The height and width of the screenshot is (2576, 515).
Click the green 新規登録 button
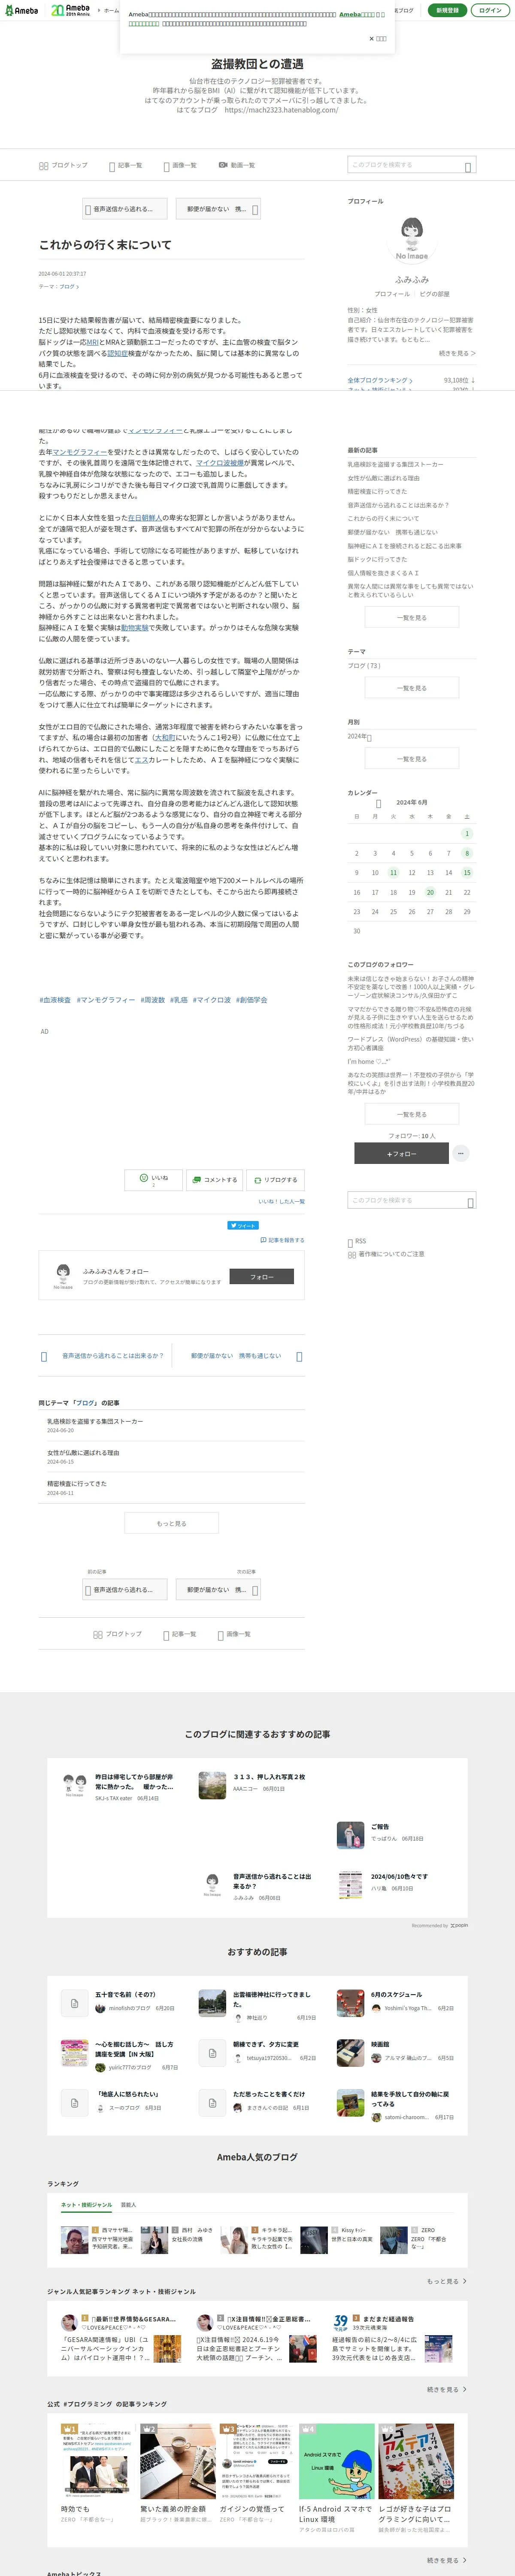tap(447, 10)
